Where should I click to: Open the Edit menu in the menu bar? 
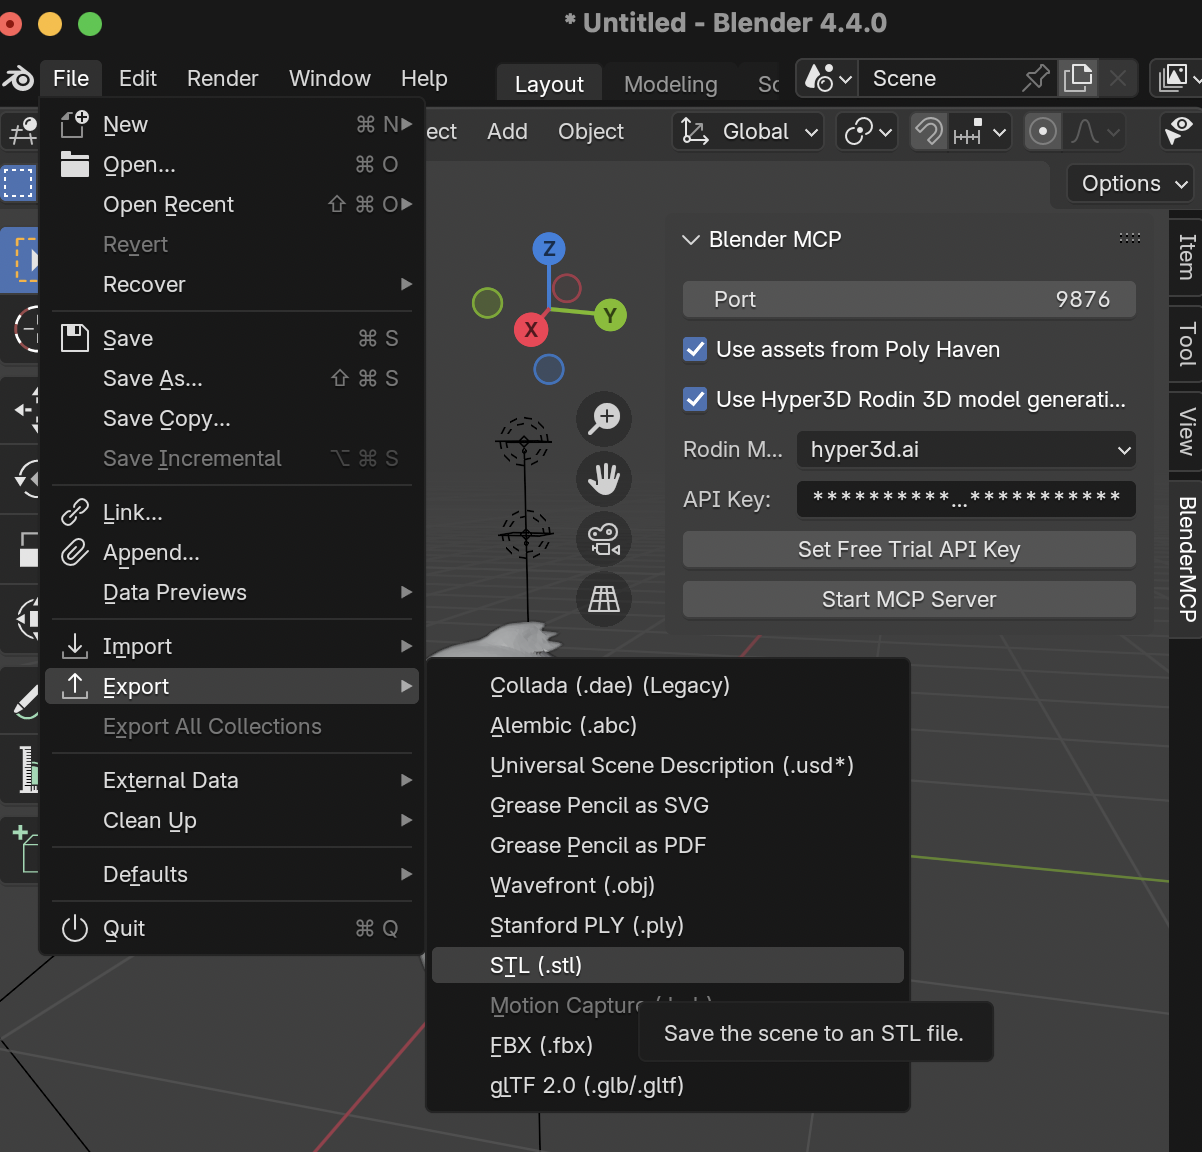137,78
